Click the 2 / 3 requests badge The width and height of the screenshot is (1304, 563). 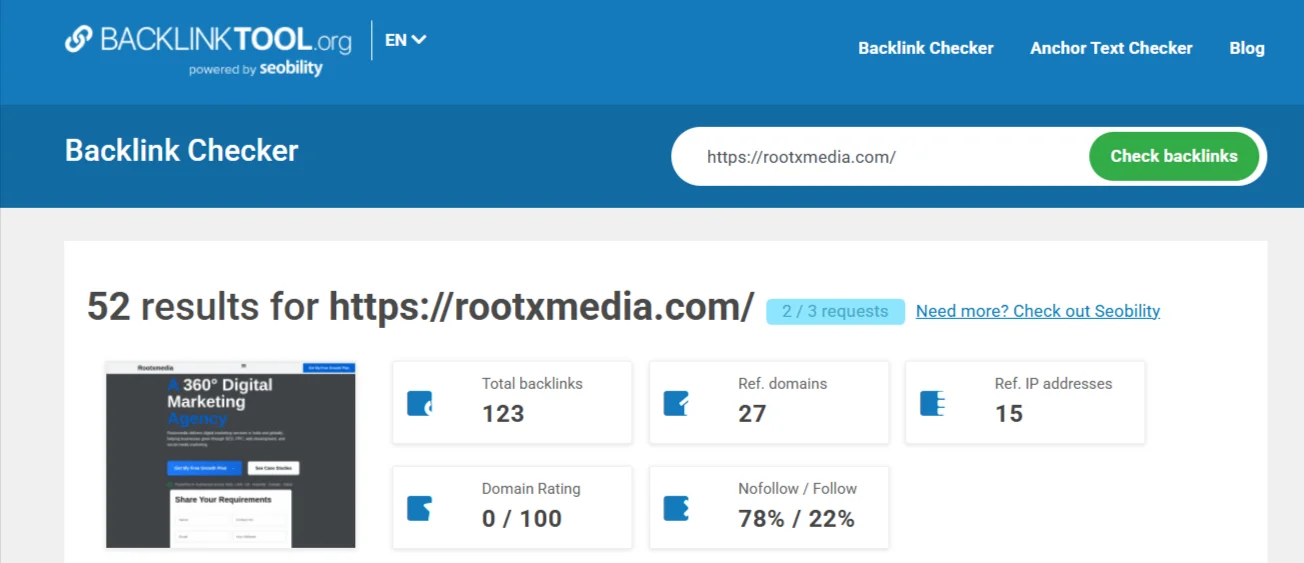coord(835,311)
